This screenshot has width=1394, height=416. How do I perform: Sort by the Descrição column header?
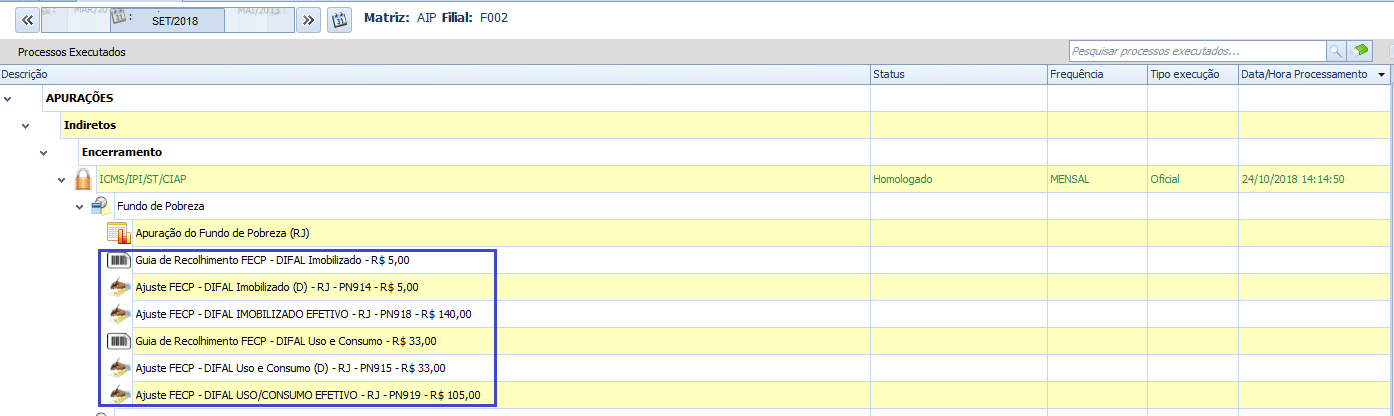pos(434,75)
